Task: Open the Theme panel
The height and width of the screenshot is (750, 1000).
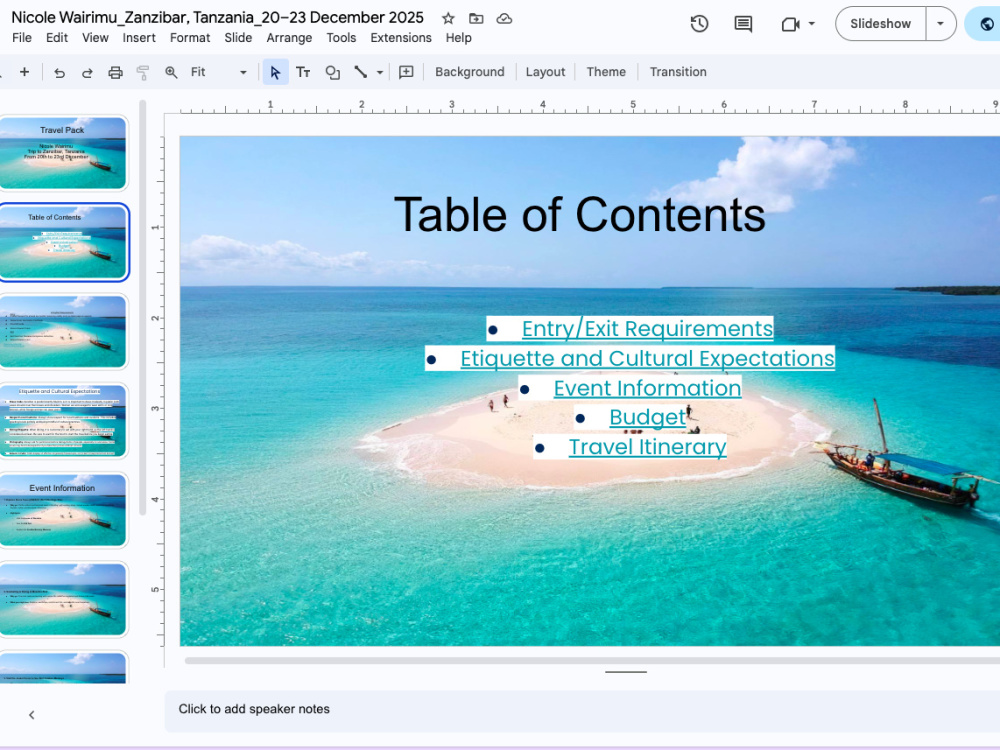Action: (x=606, y=72)
